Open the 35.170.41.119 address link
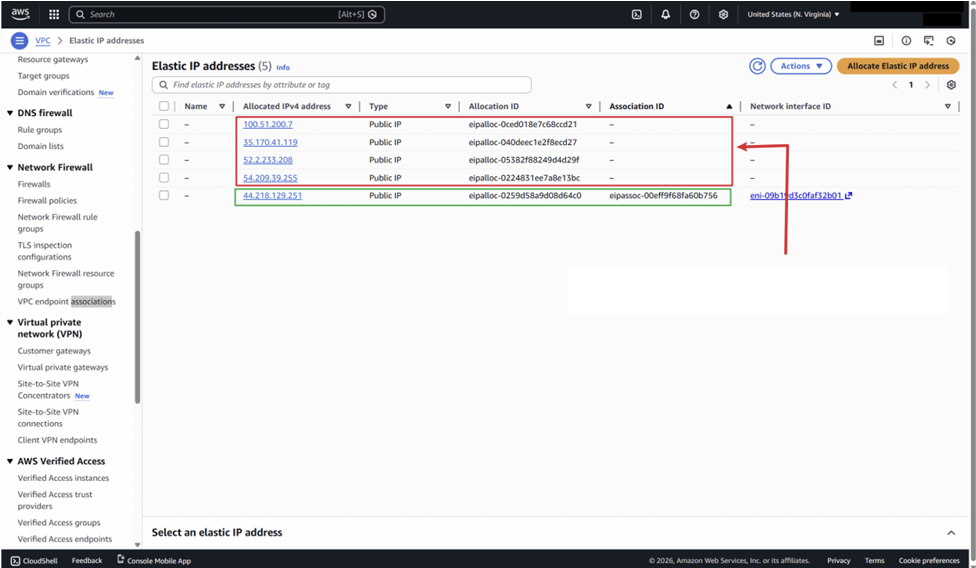This screenshot has height=568, width=976. (x=270, y=142)
